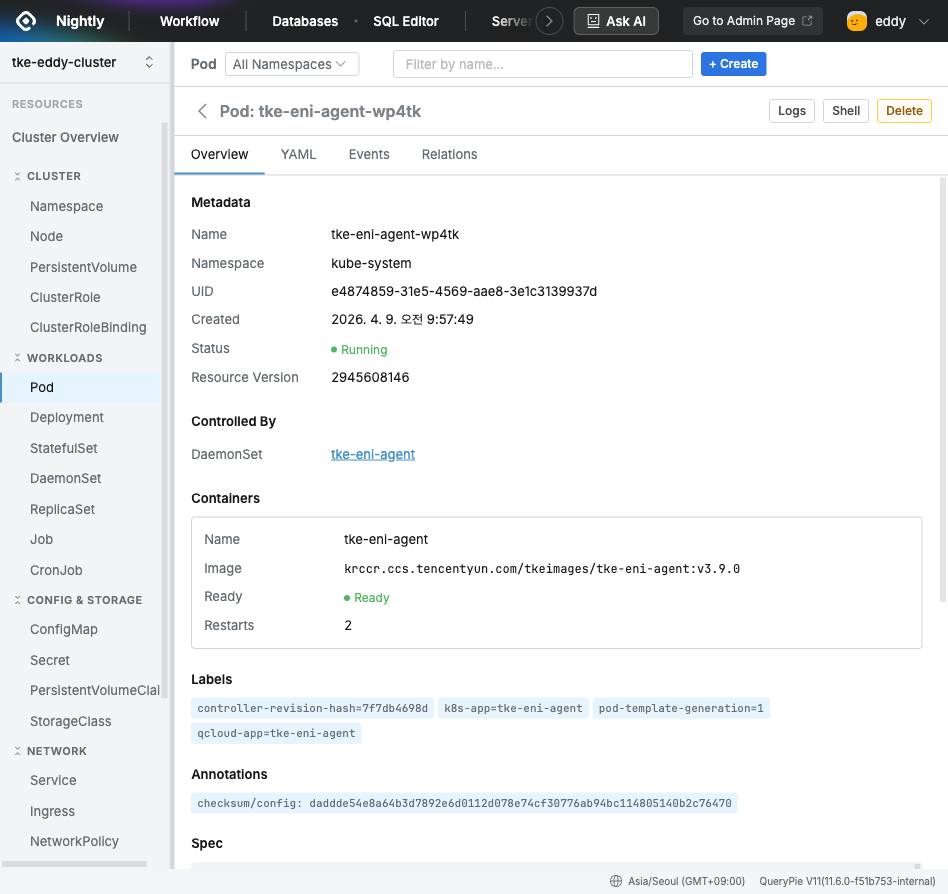Switch to the Relations tab

(x=449, y=155)
